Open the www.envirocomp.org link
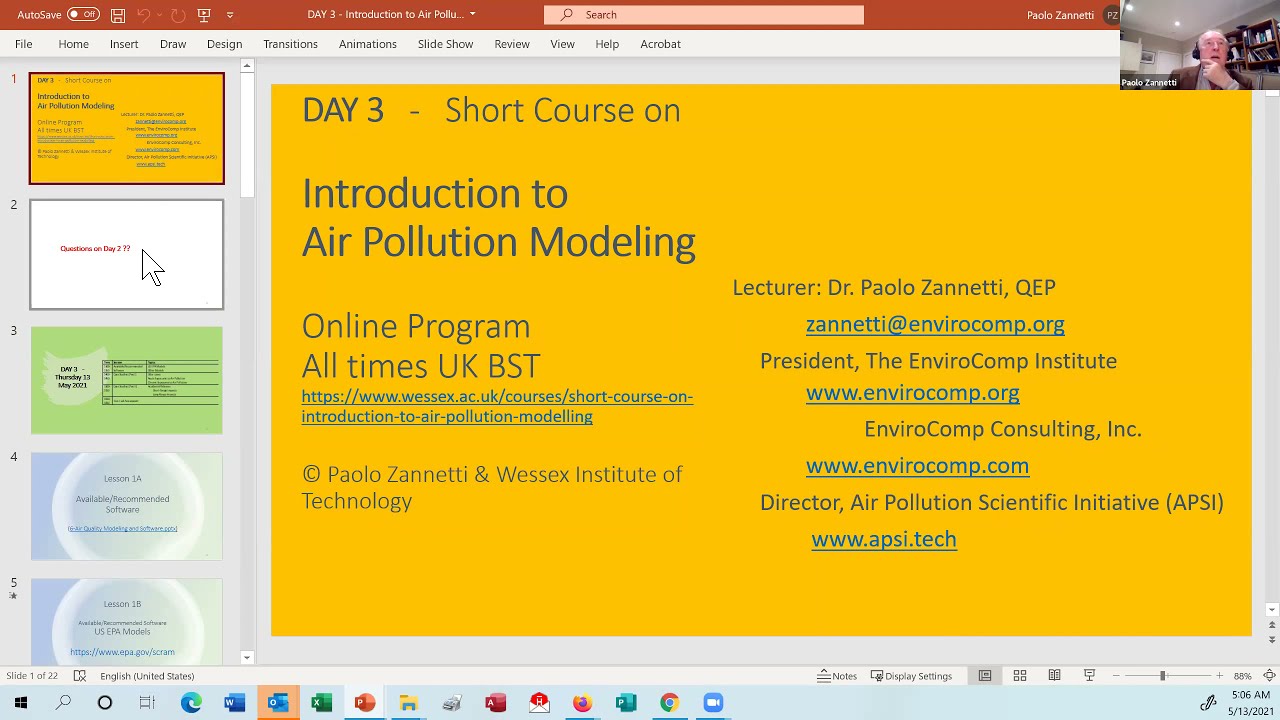This screenshot has width=1280, height=720. [x=912, y=392]
